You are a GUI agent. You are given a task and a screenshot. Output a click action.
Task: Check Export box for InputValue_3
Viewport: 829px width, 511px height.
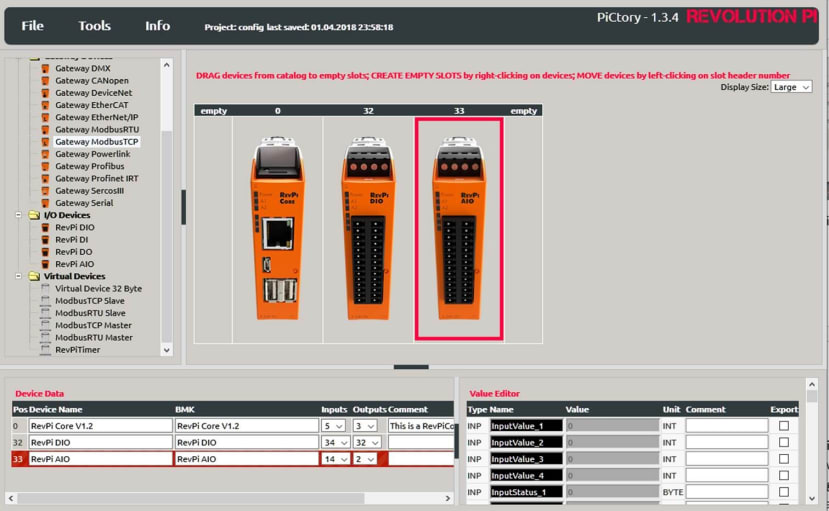(x=784, y=459)
